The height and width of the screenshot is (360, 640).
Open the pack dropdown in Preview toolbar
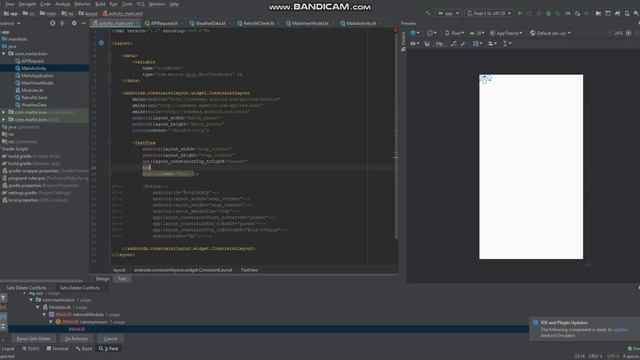tap(477, 43)
